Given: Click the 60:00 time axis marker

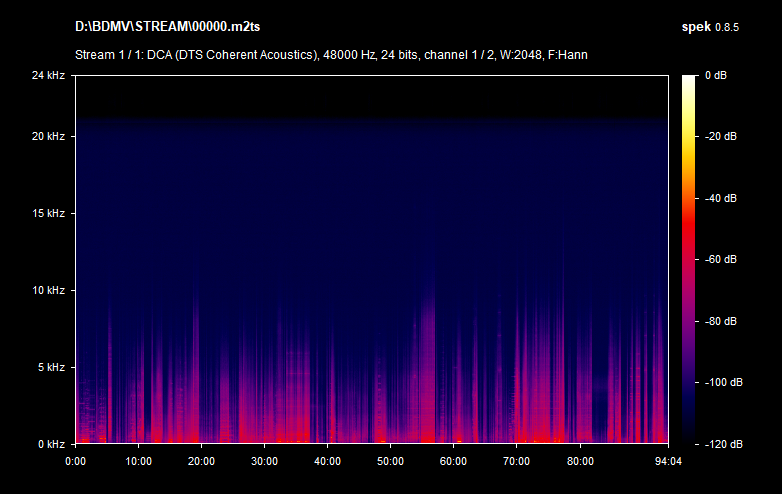Looking at the screenshot, I should [x=453, y=461].
